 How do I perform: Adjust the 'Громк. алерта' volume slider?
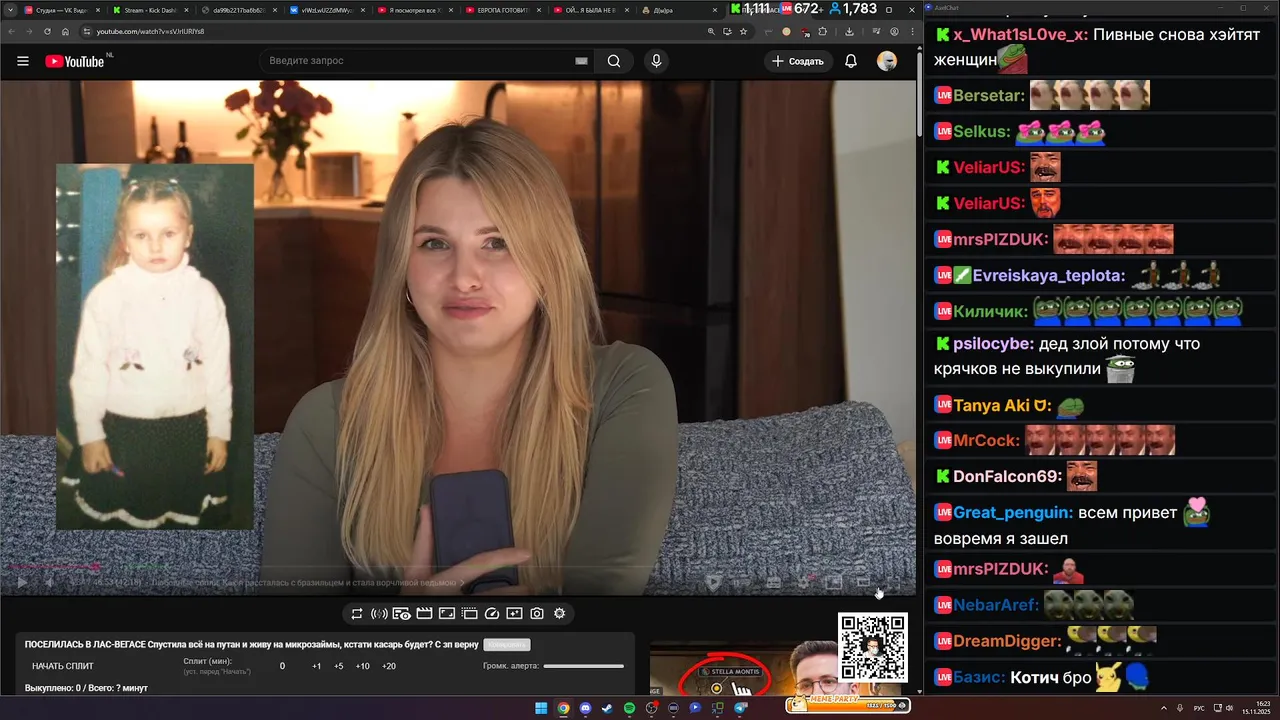point(583,666)
